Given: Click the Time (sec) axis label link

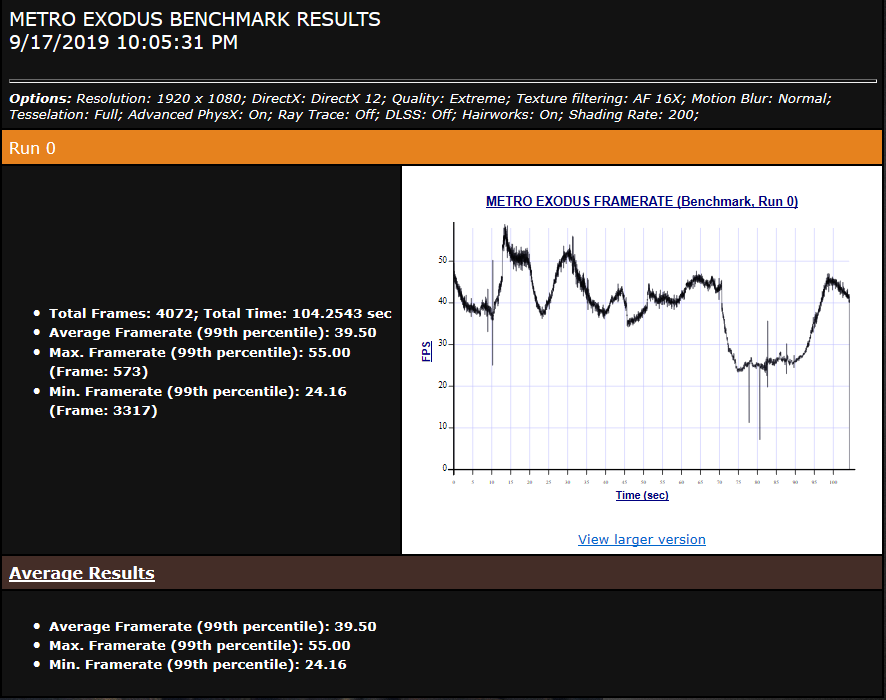Looking at the screenshot, I should click(642, 495).
